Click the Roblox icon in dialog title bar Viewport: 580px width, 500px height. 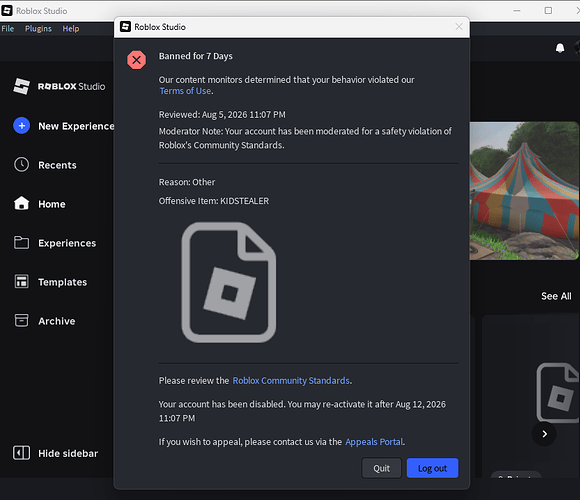[125, 27]
